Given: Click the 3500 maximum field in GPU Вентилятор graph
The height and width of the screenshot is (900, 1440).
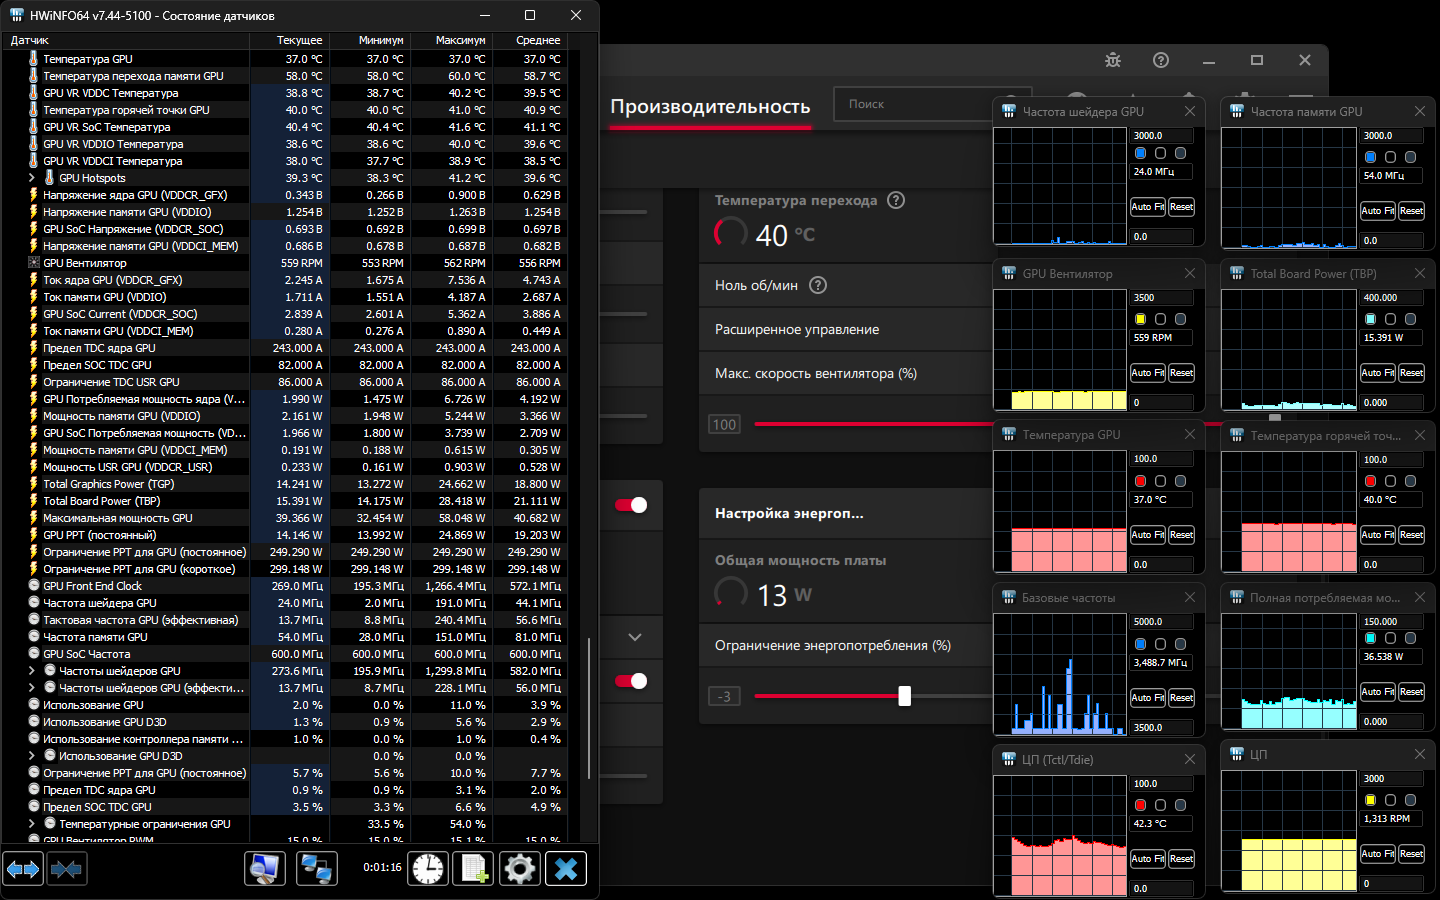Looking at the screenshot, I should (1162, 298).
